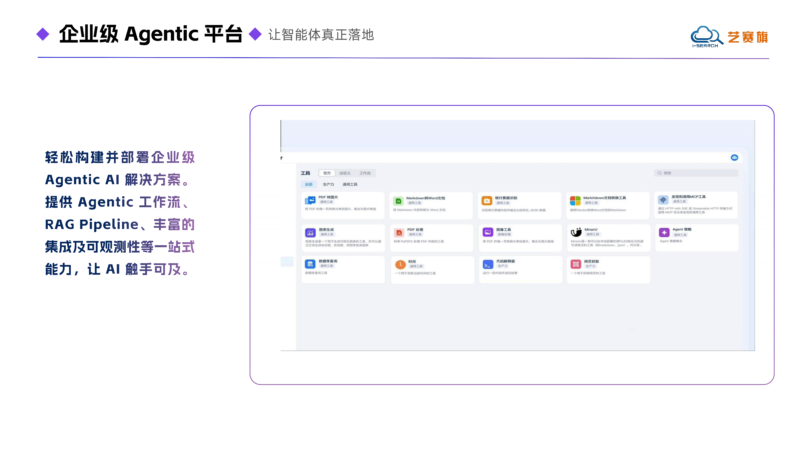Open the pink web scraping icon
Image resolution: width=800 pixels, height=450 pixels.
pos(576,264)
